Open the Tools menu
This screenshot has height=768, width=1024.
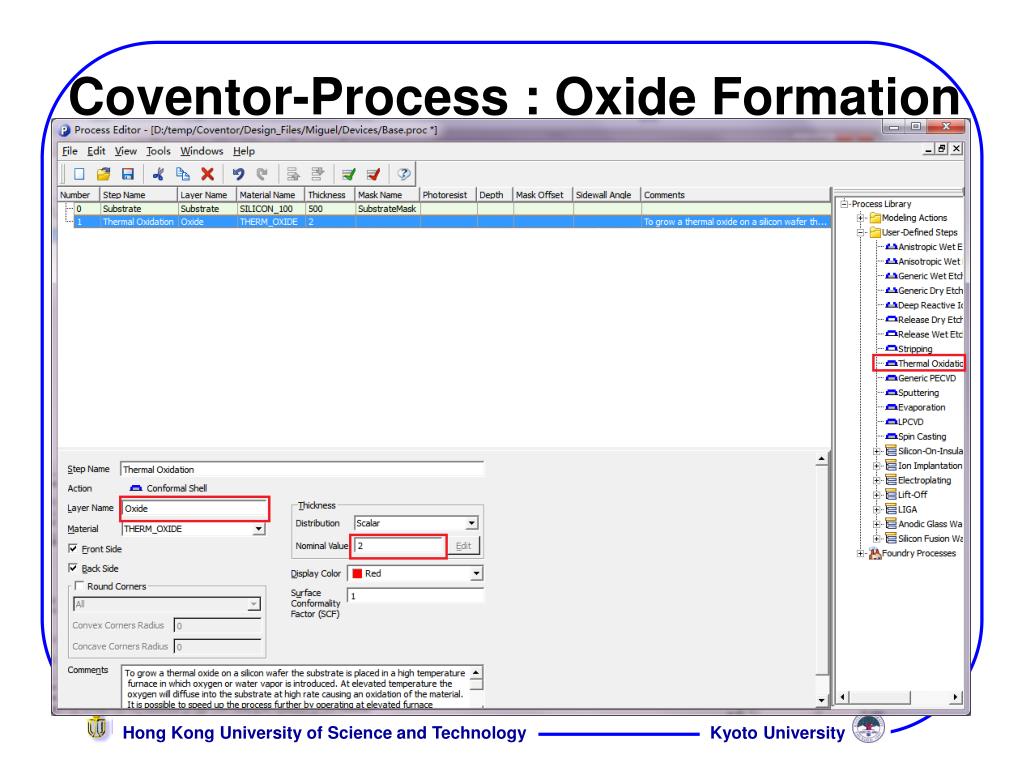coord(158,151)
